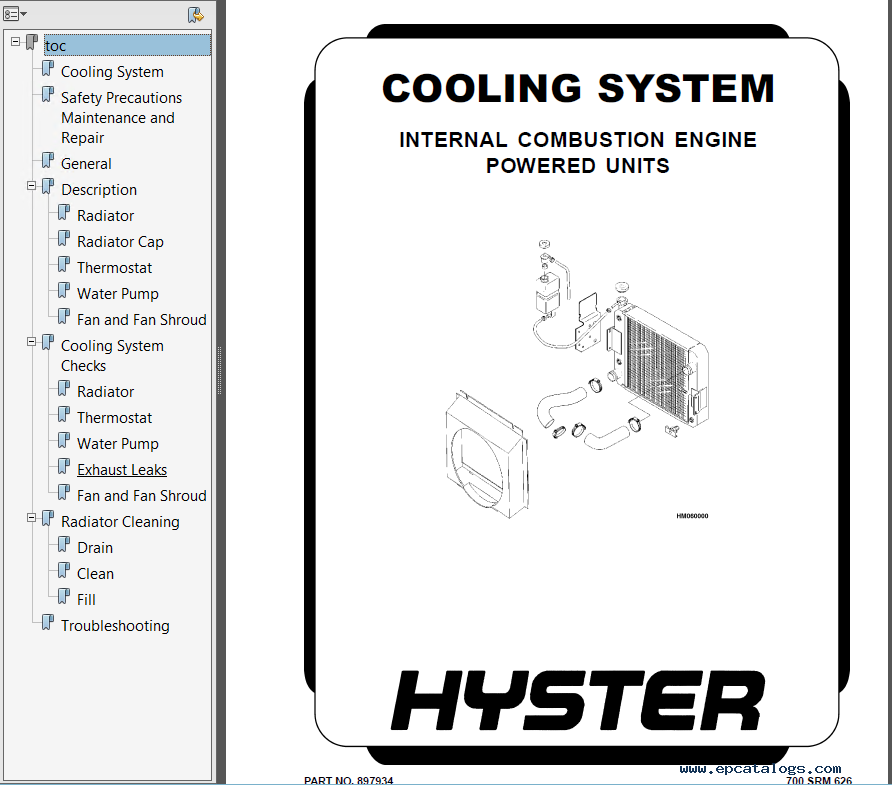892x785 pixels.
Task: Open the Description bookmark
Action: pyautogui.click(x=99, y=190)
